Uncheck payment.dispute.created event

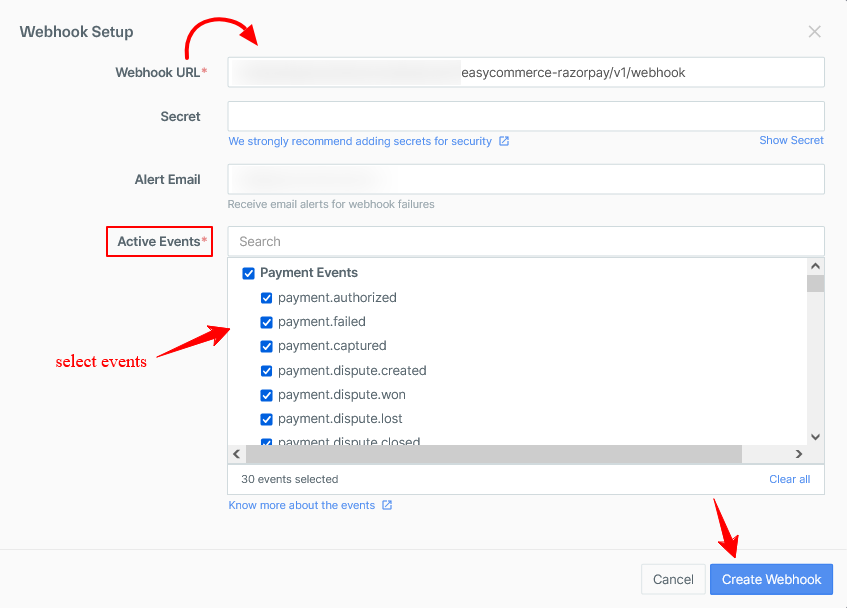pos(266,371)
